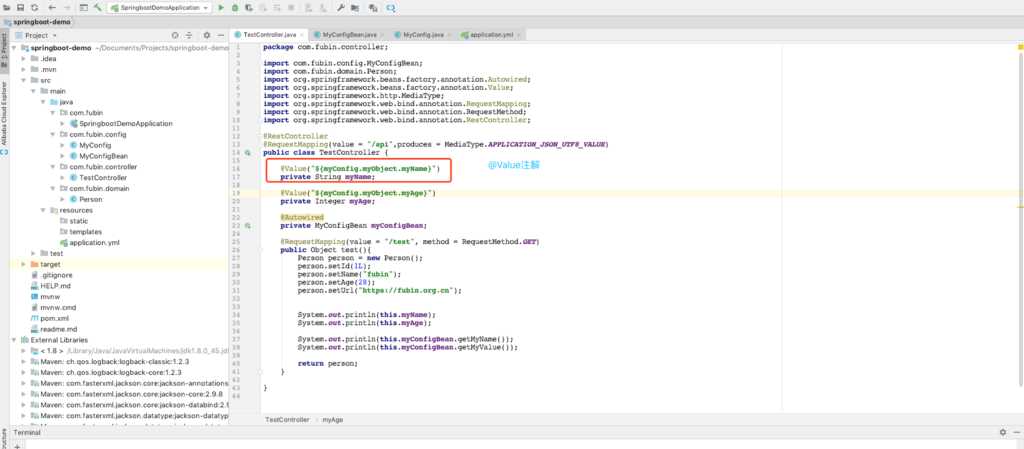Click the Open folder toolbar icon
The width and height of the screenshot is (1024, 449).
[7, 8]
